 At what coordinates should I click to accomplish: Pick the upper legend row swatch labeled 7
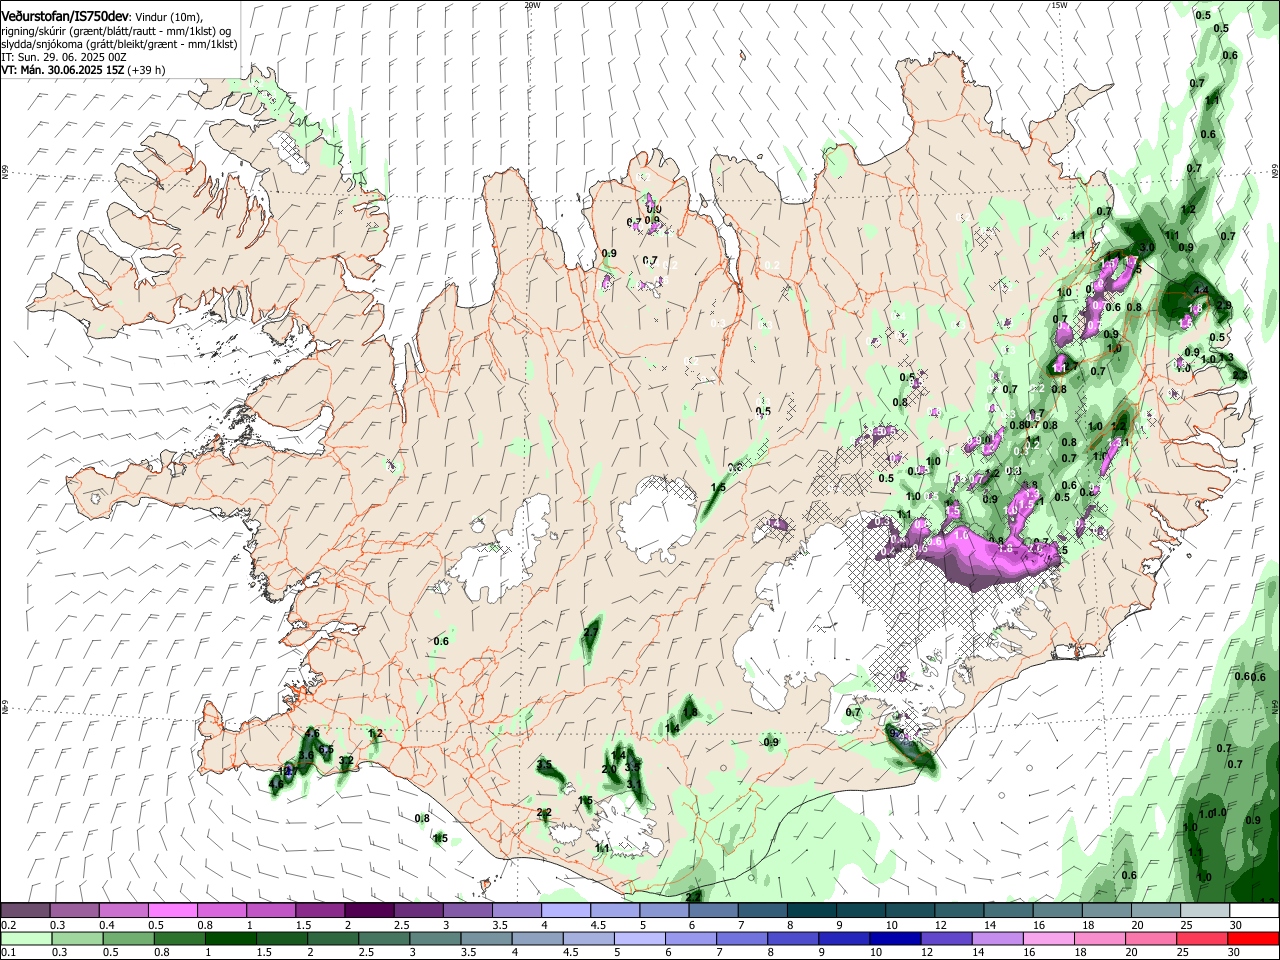coord(761,911)
